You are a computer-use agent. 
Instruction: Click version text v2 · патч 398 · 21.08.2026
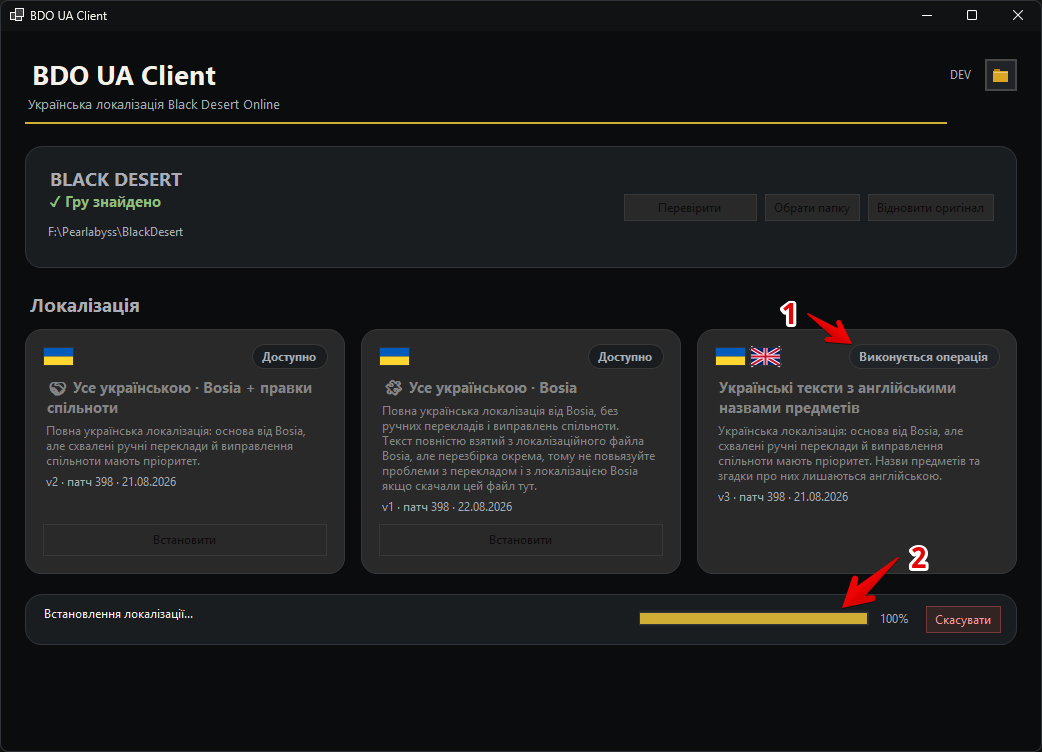coord(111,482)
